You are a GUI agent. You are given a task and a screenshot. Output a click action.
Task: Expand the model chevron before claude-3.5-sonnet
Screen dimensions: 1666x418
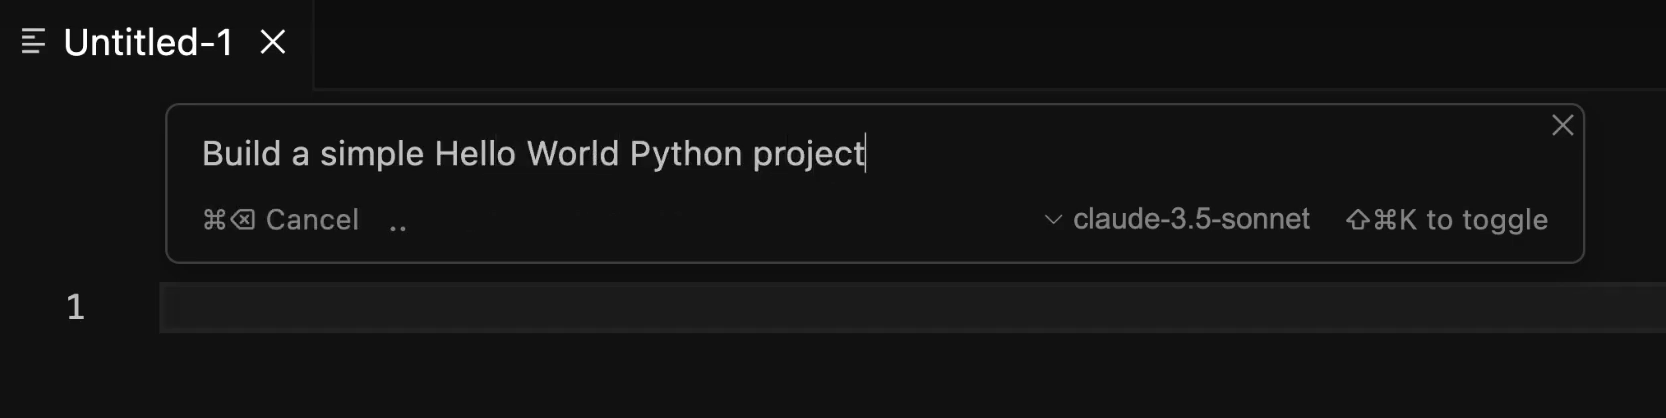(1053, 220)
